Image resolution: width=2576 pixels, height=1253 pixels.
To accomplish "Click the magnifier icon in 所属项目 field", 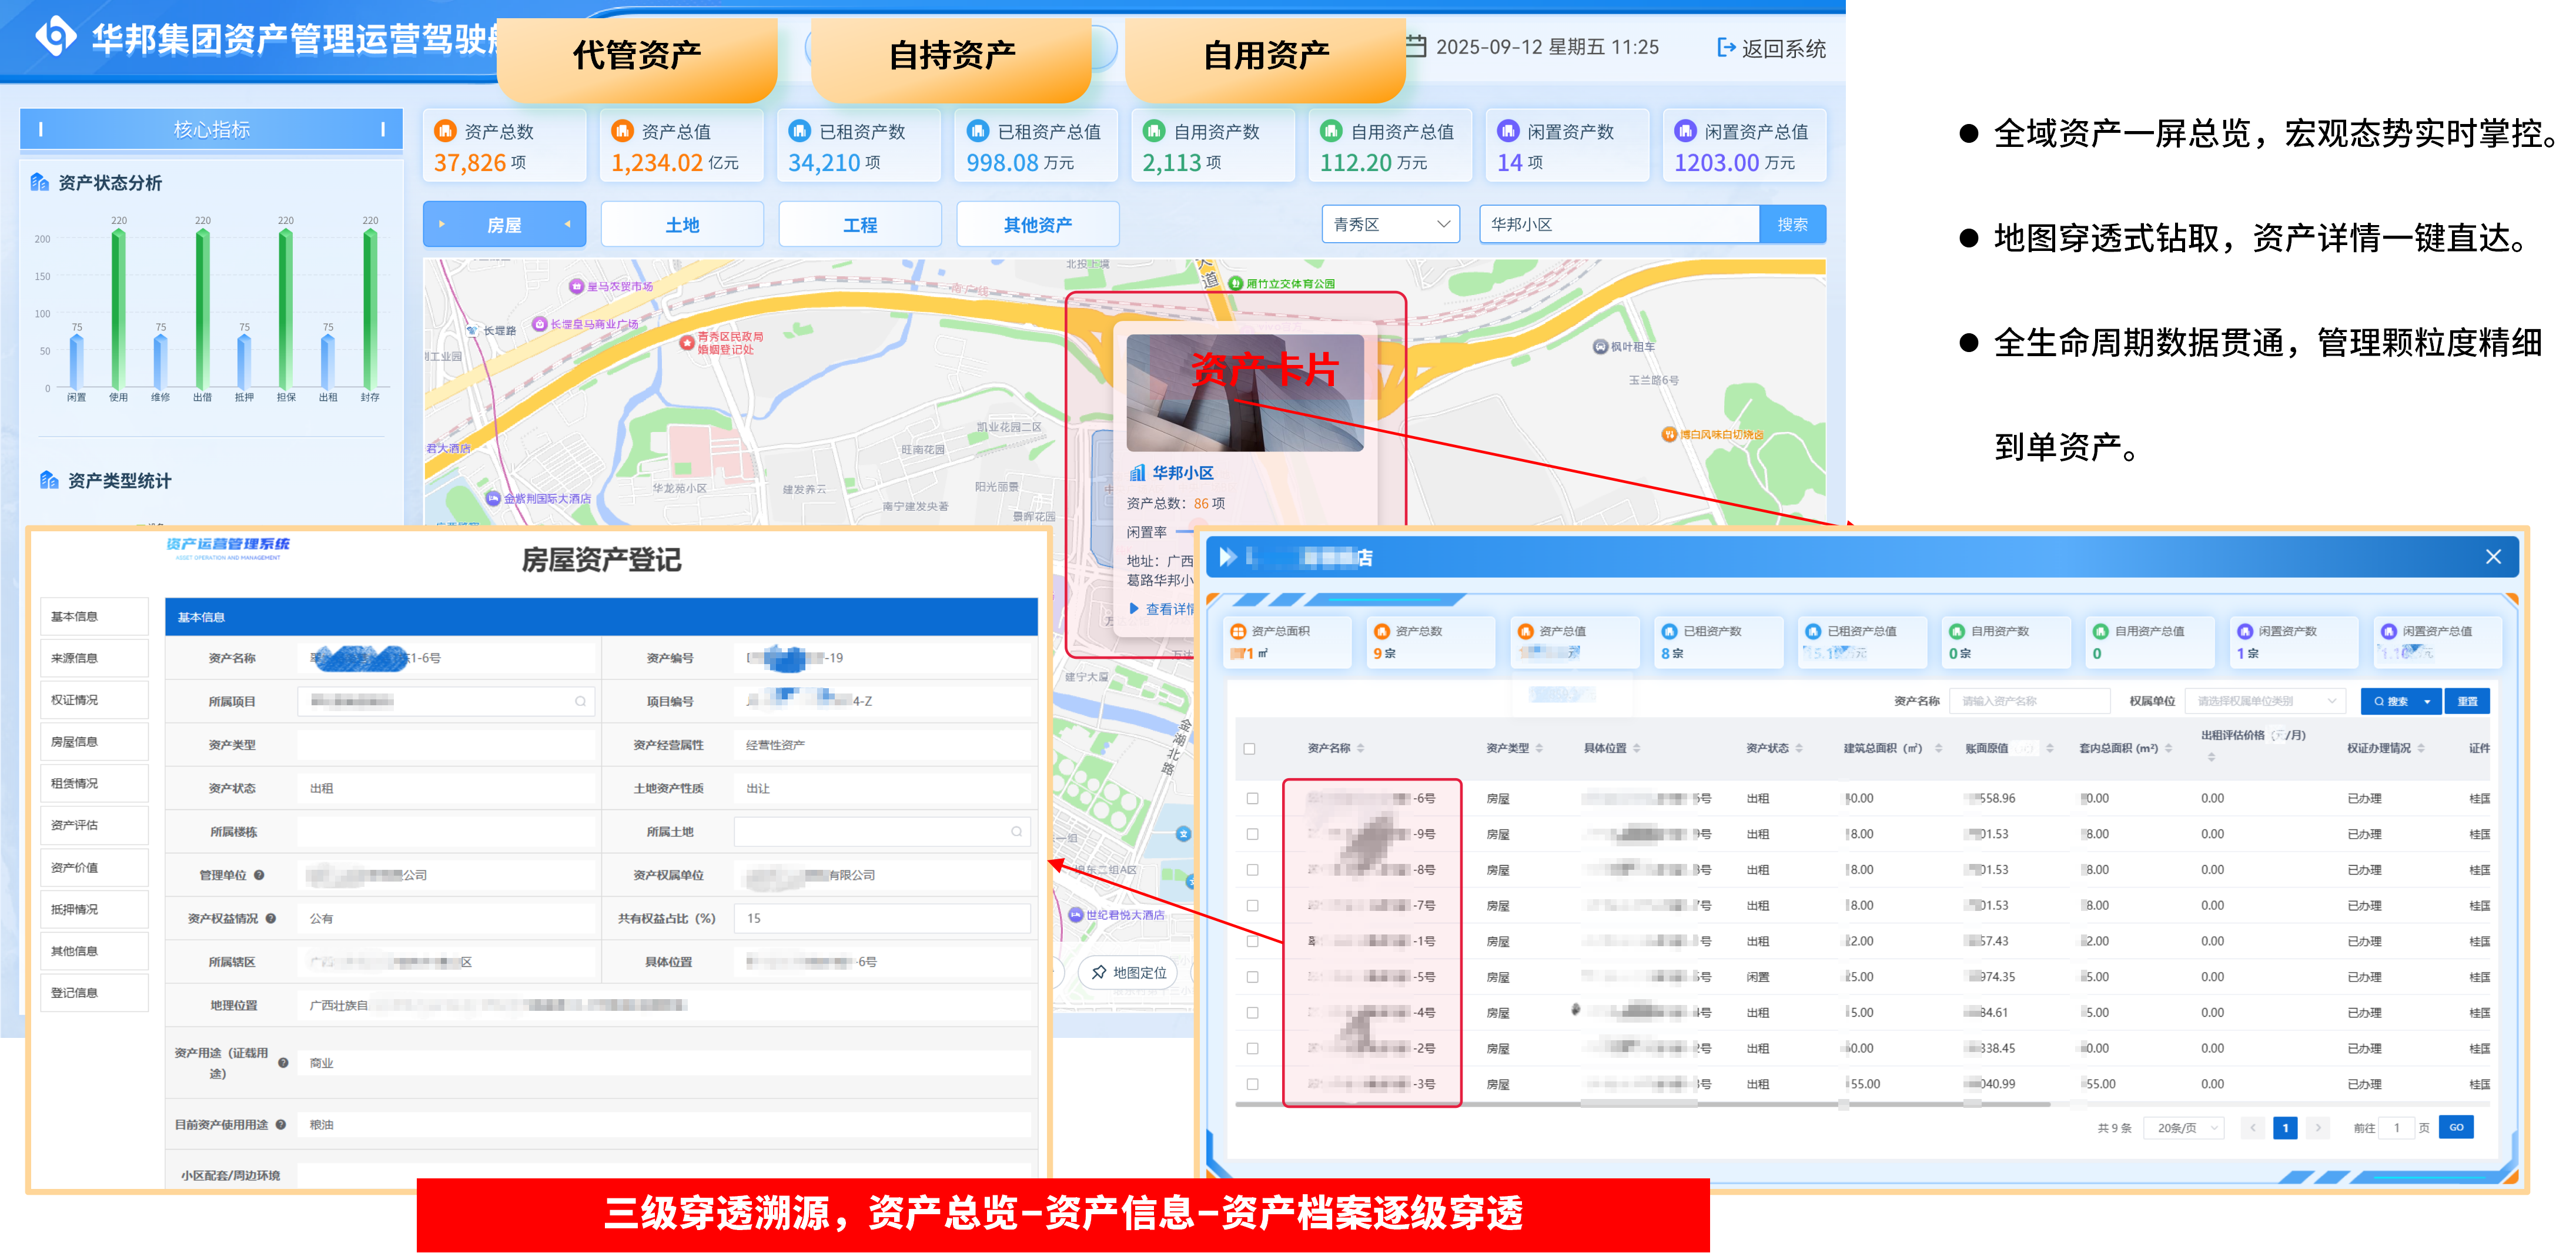I will coord(580,701).
